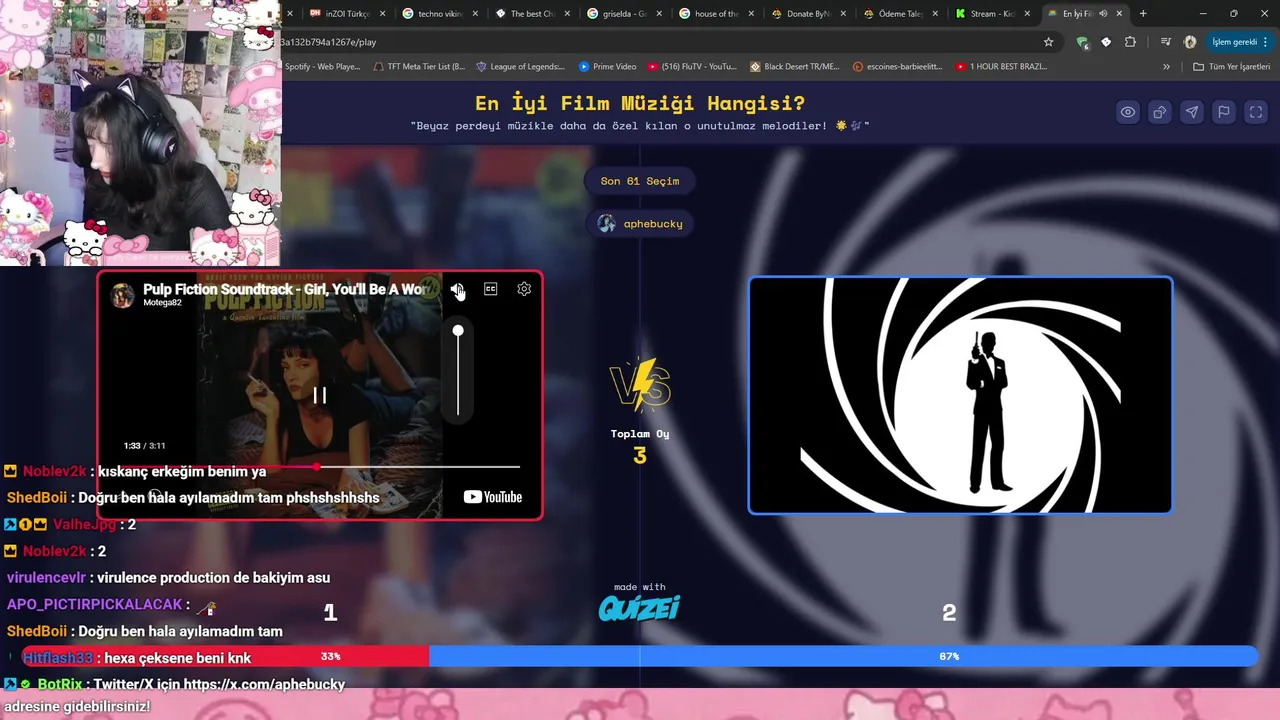The image size is (1280, 720).
Task: Open 'Tüm Yer İşaretleri' bookmarks folder
Action: (1232, 67)
